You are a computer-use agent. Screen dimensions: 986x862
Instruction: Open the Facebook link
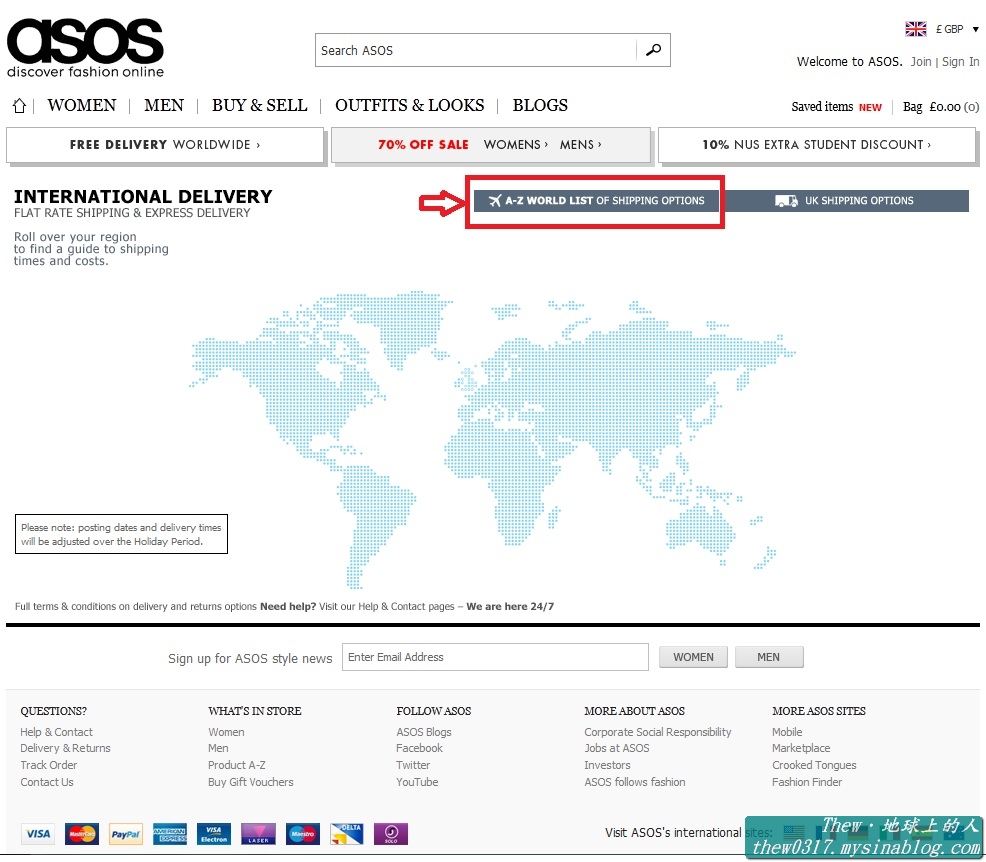419,748
